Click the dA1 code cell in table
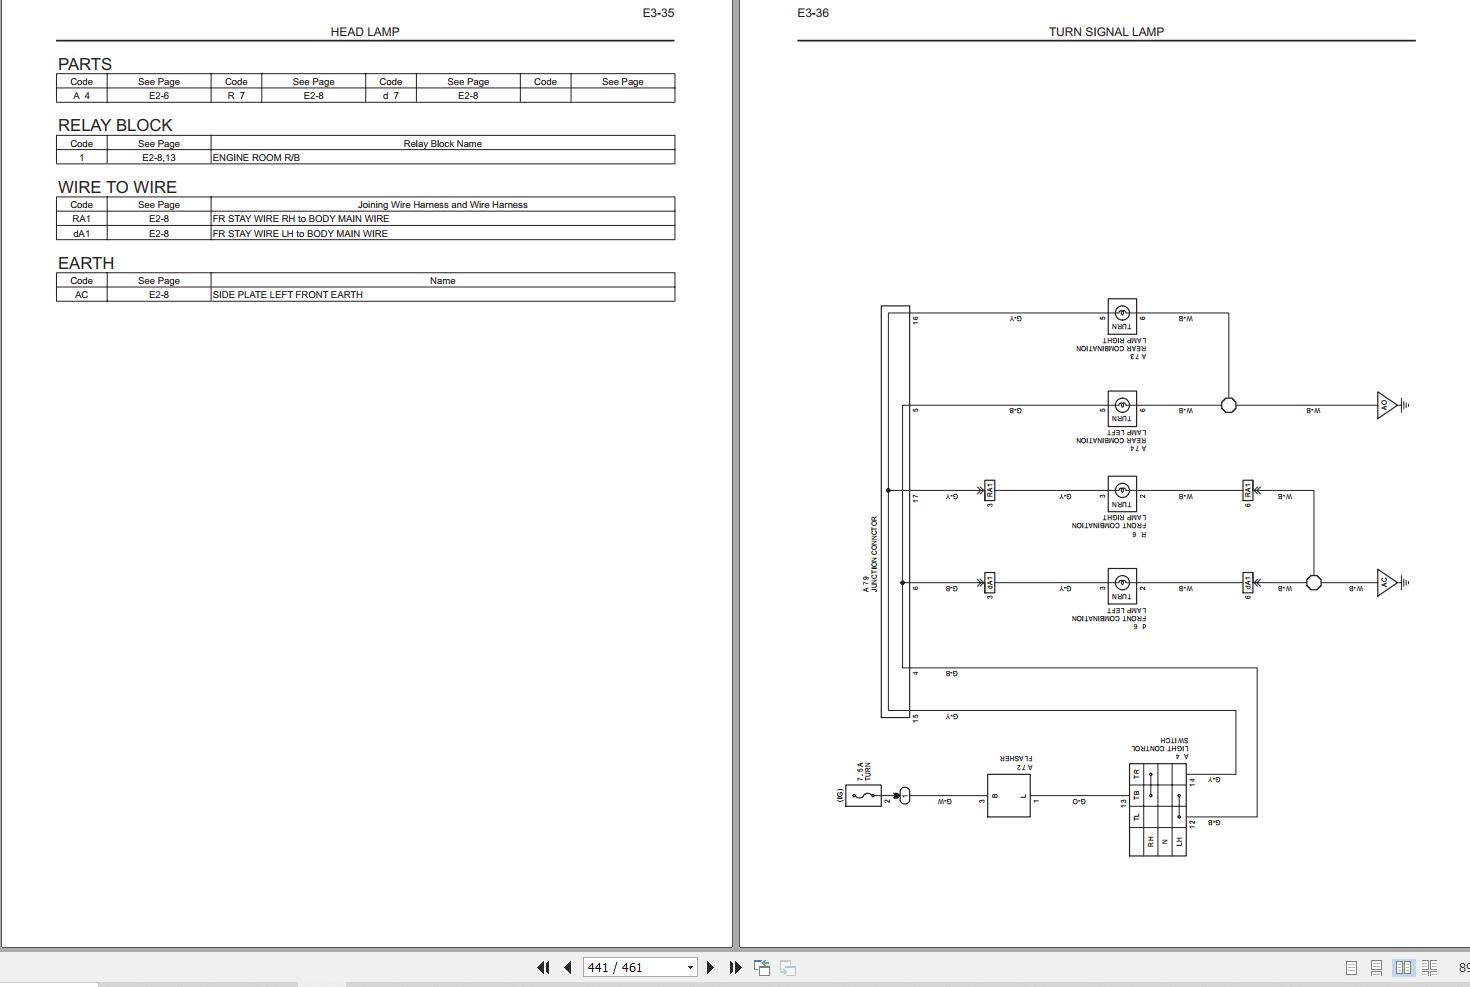This screenshot has height=987, width=1470. pos(82,233)
